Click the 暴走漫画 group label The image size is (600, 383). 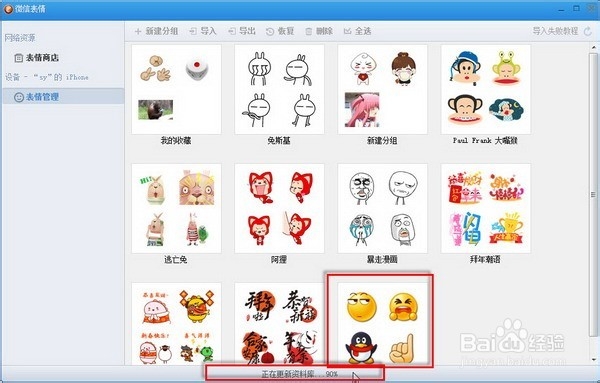[x=382, y=260]
